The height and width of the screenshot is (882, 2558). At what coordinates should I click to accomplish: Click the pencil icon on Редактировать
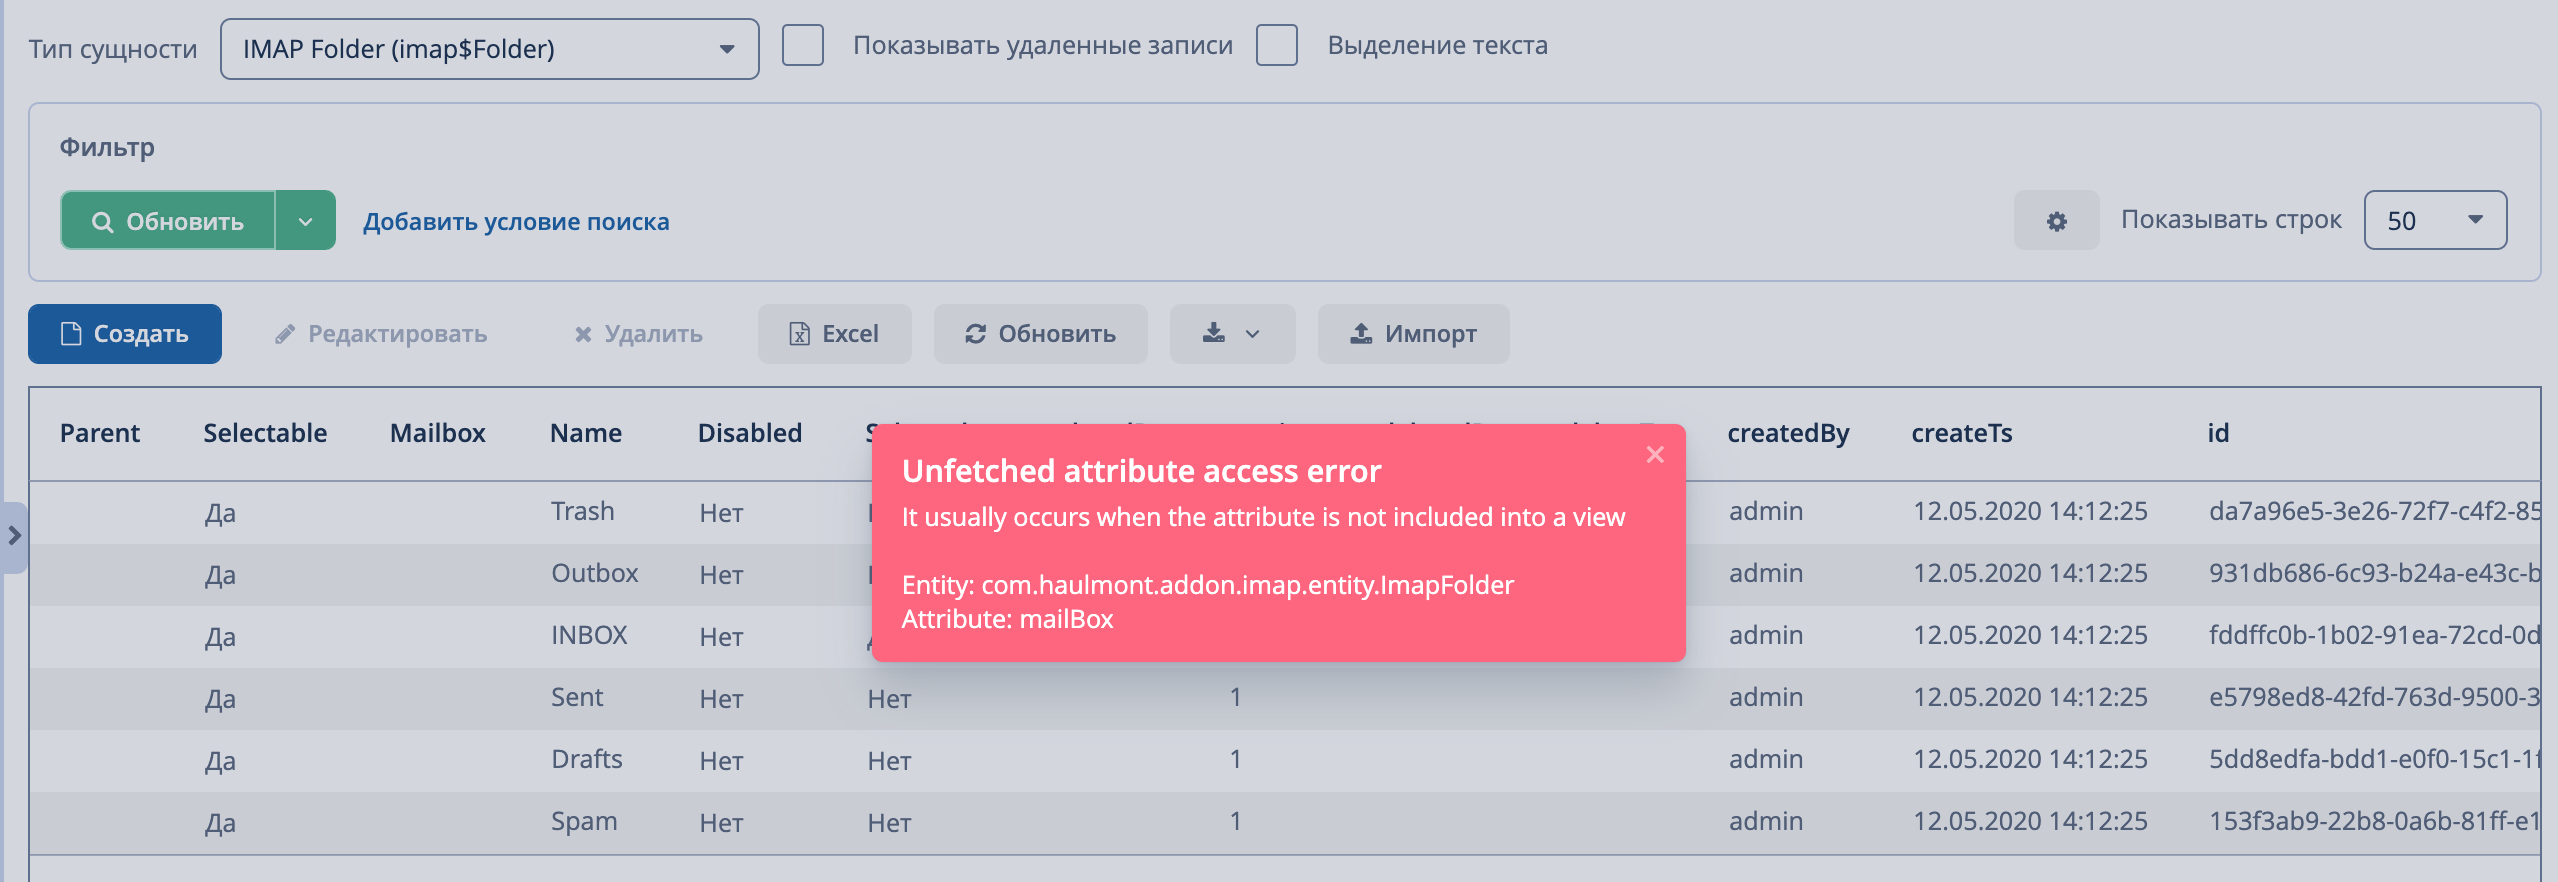coord(285,334)
